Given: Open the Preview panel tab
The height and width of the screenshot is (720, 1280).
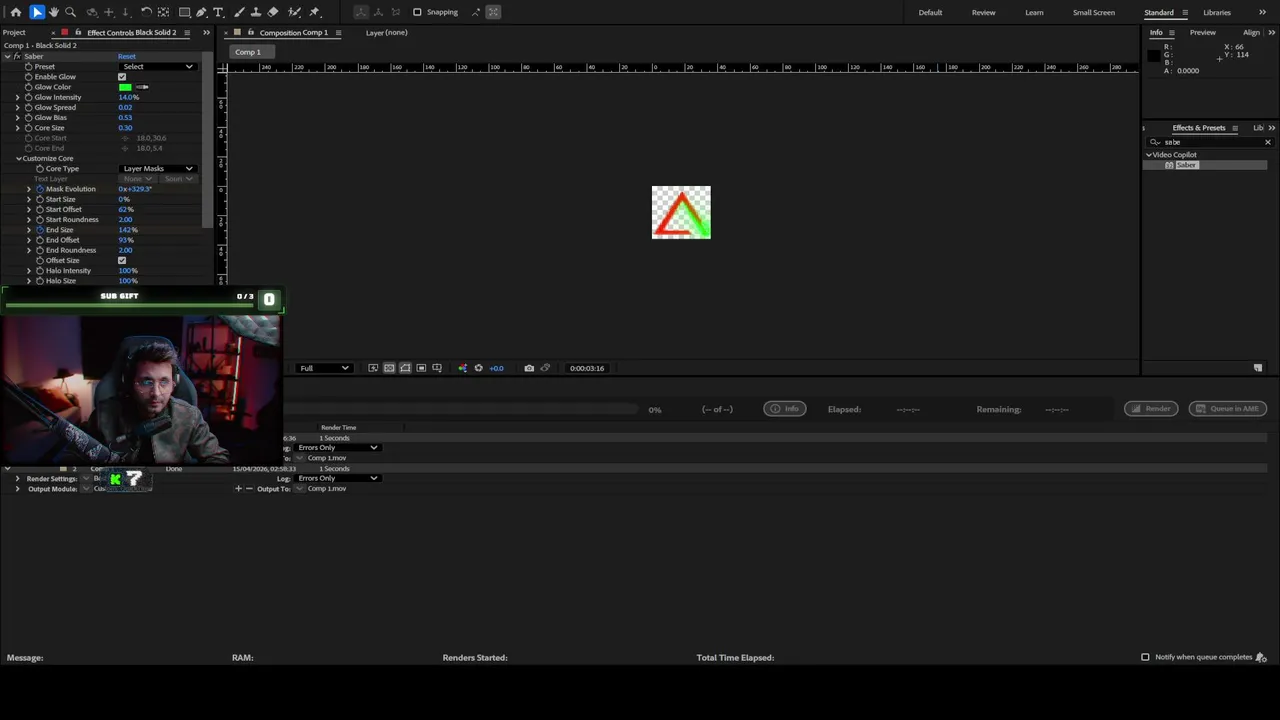Looking at the screenshot, I should pyautogui.click(x=1203, y=33).
